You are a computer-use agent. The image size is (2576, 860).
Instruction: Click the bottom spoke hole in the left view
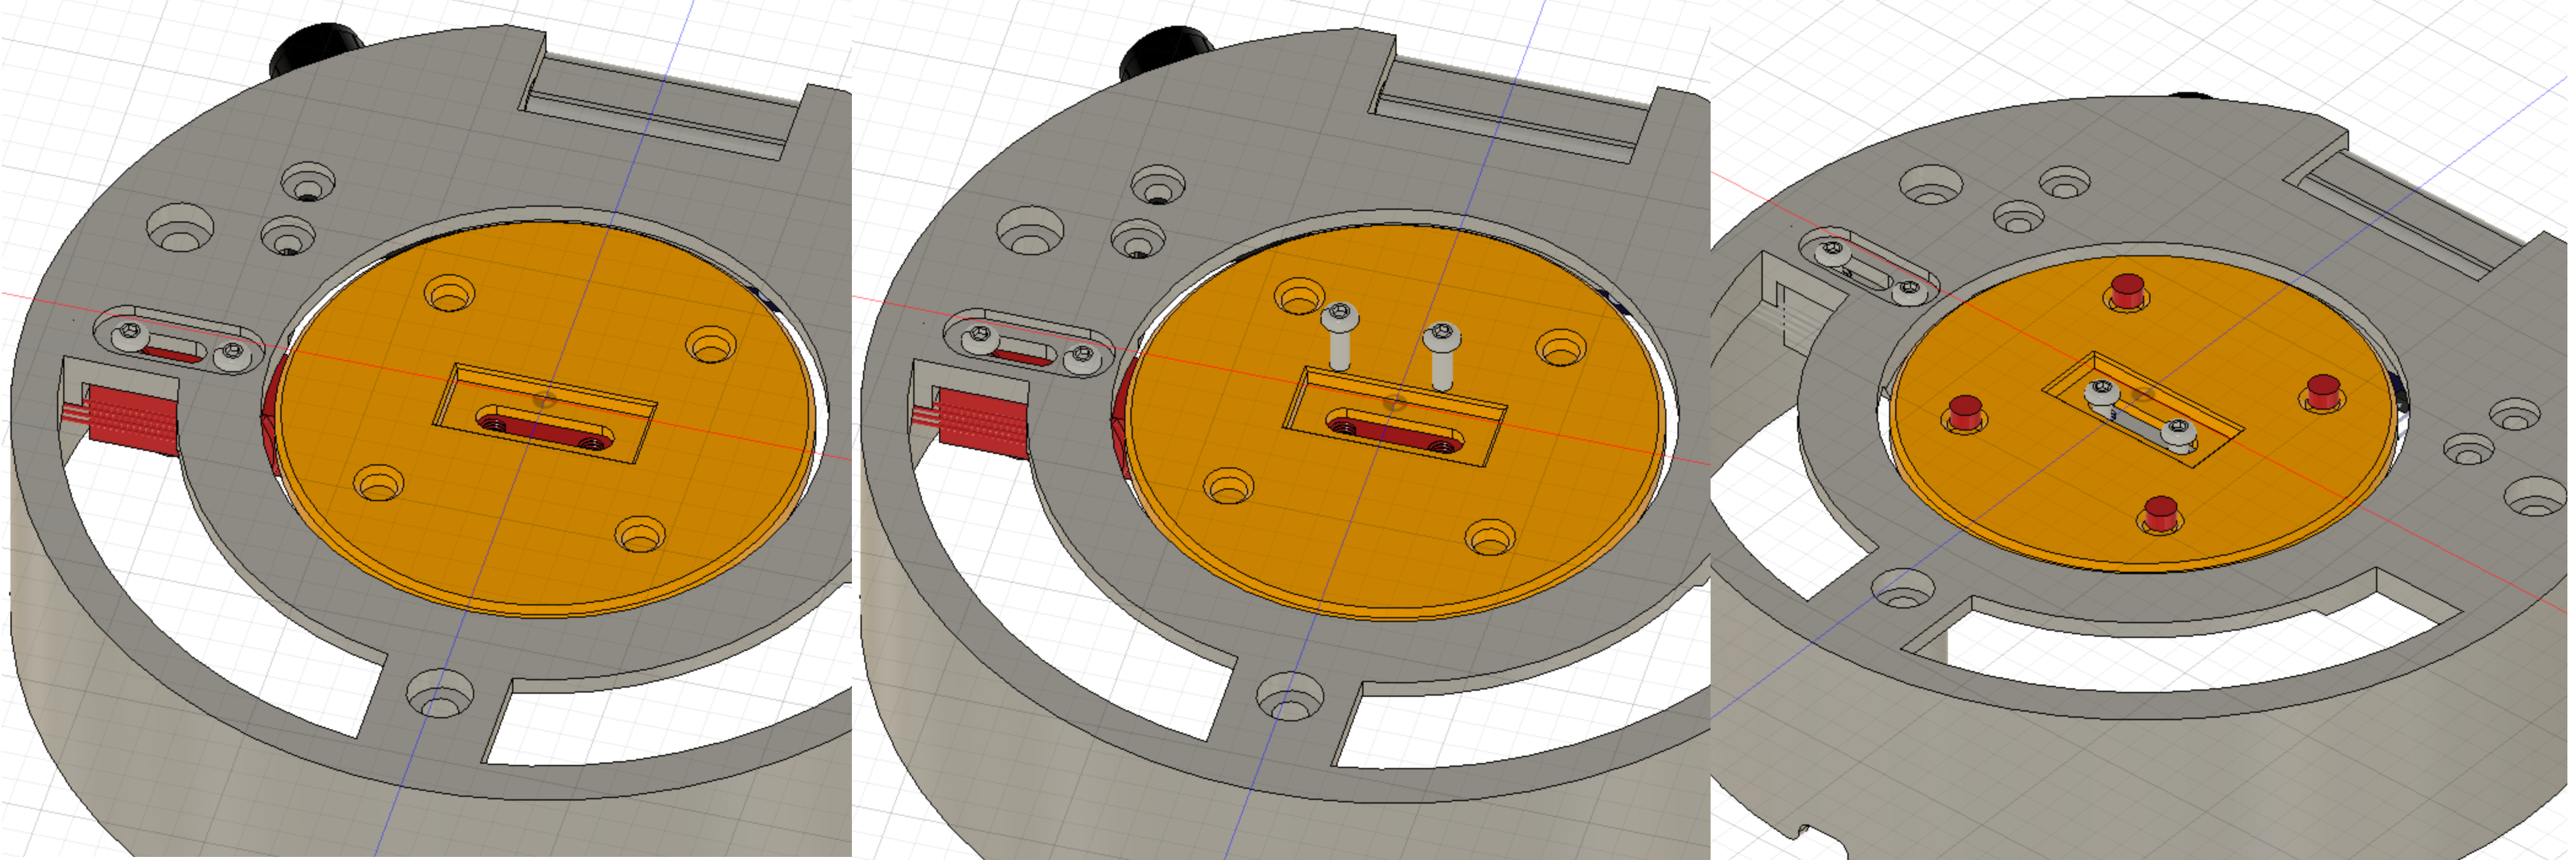439,692
